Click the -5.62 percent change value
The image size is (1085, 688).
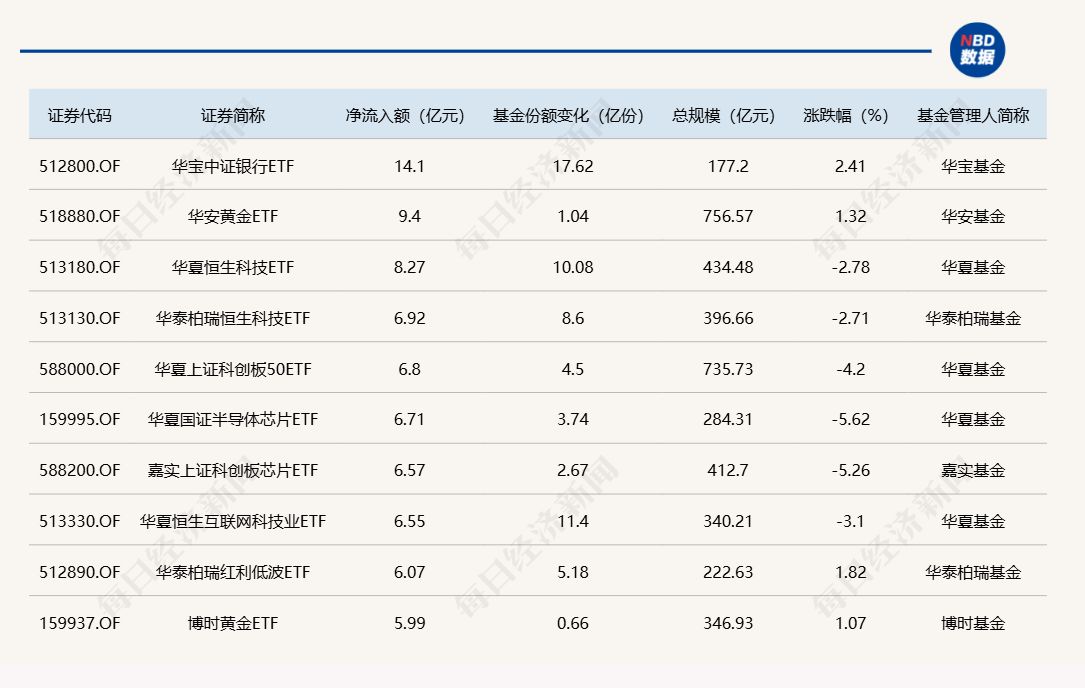pyautogui.click(x=850, y=420)
